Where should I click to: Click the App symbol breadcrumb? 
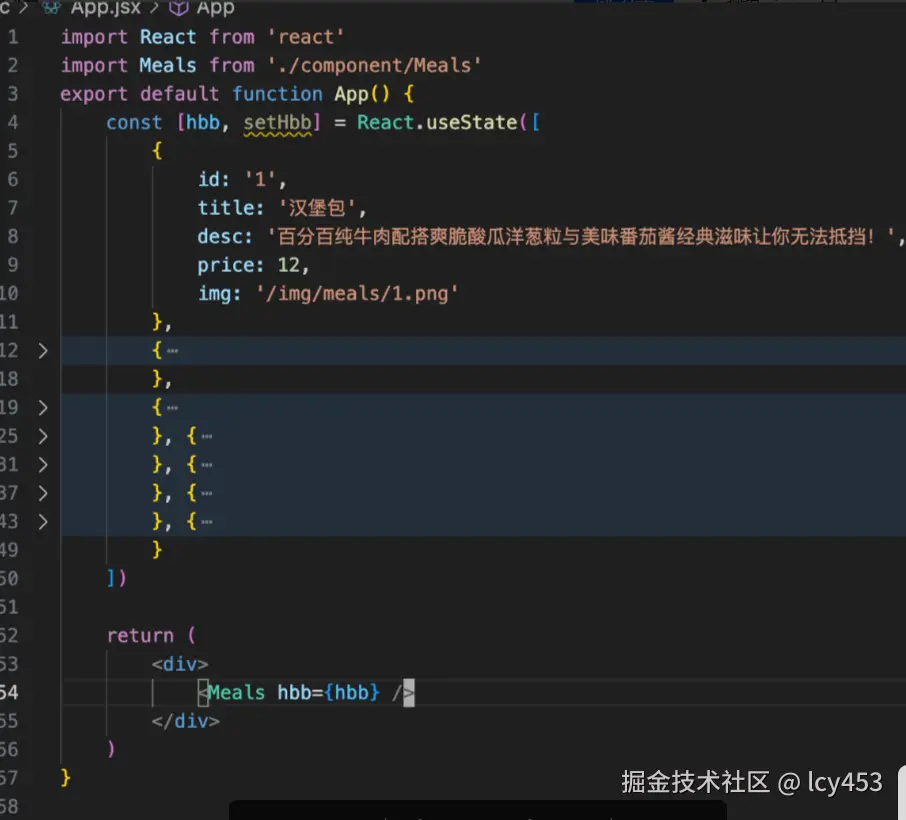(215, 8)
